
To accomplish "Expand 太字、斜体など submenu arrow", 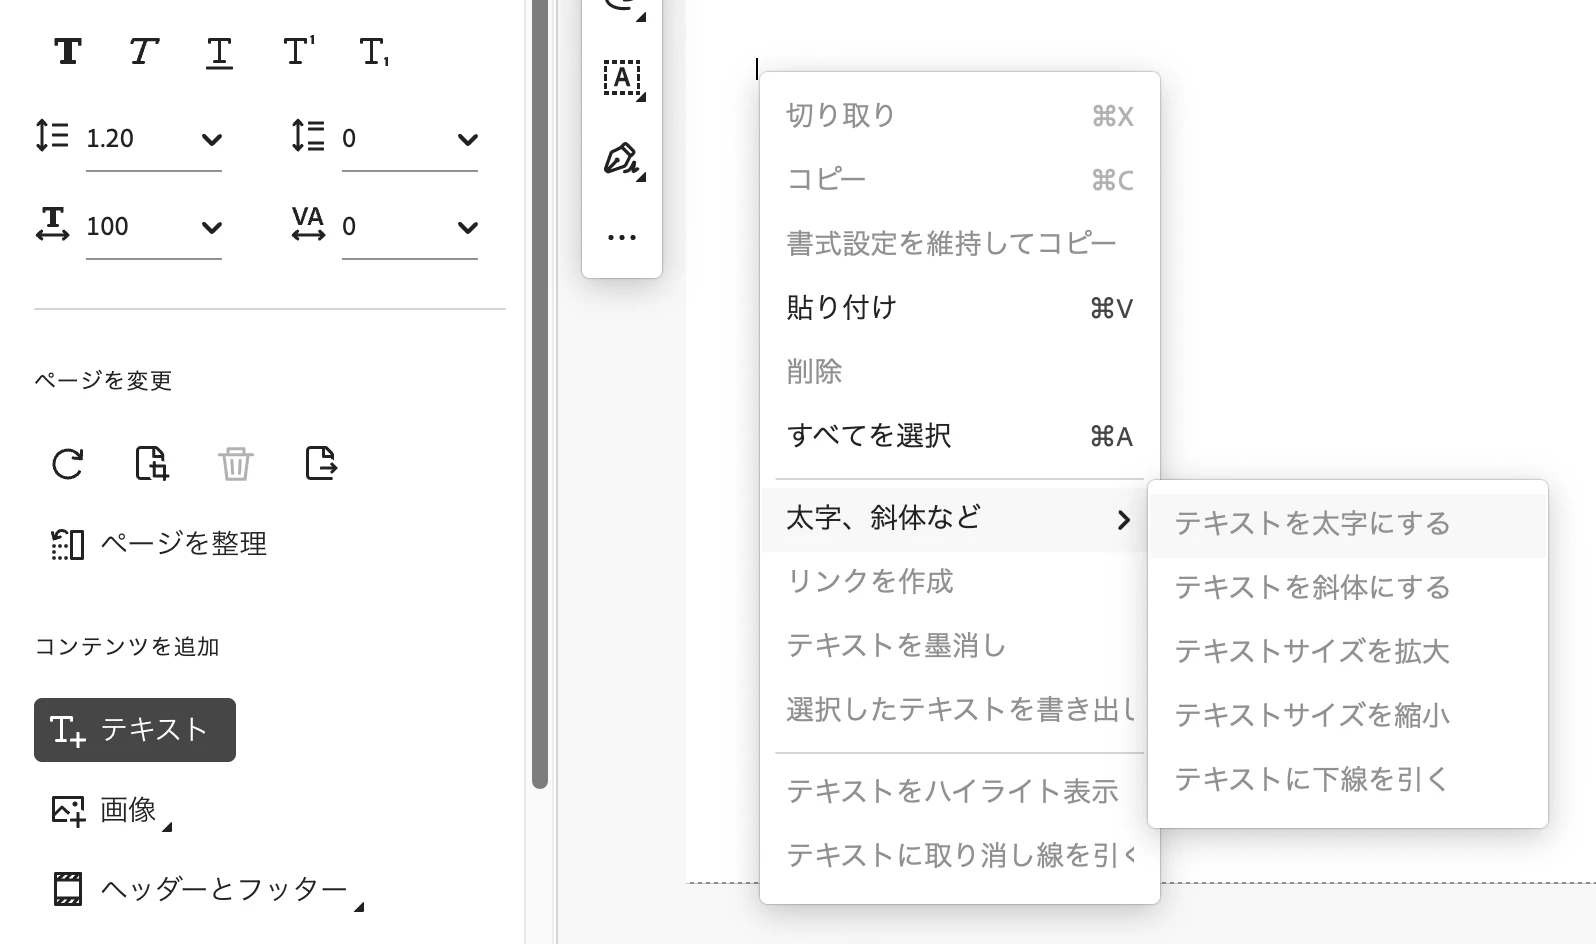I will pos(1124,519).
